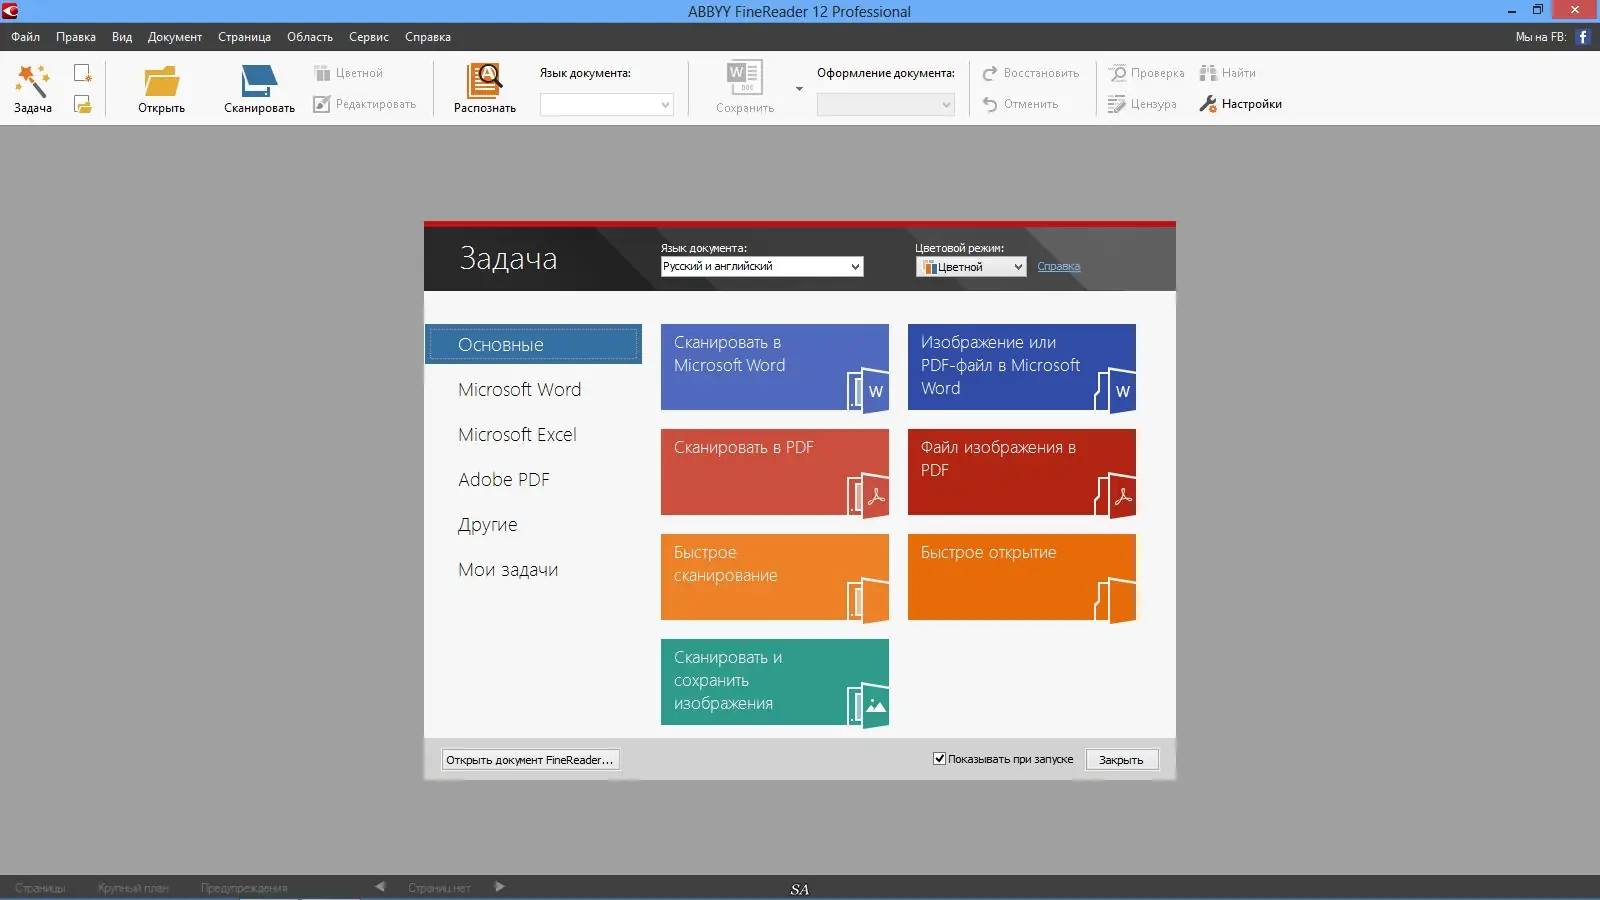Click the small orange save-document icon under new document
The width and height of the screenshot is (1600, 900).
(x=83, y=104)
